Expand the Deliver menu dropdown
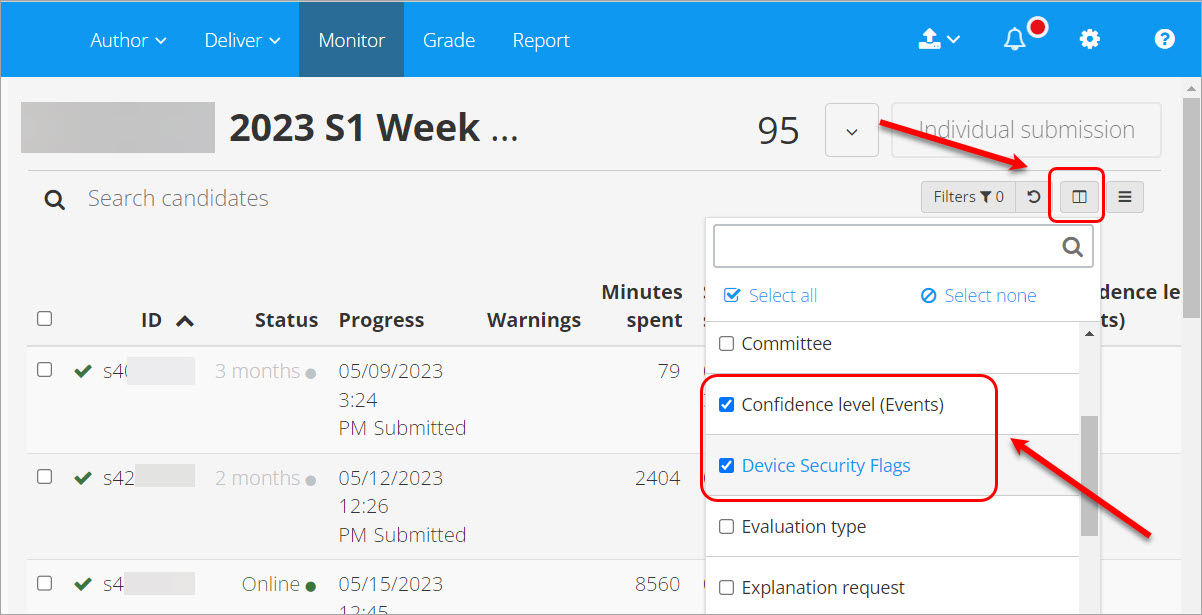 [242, 40]
